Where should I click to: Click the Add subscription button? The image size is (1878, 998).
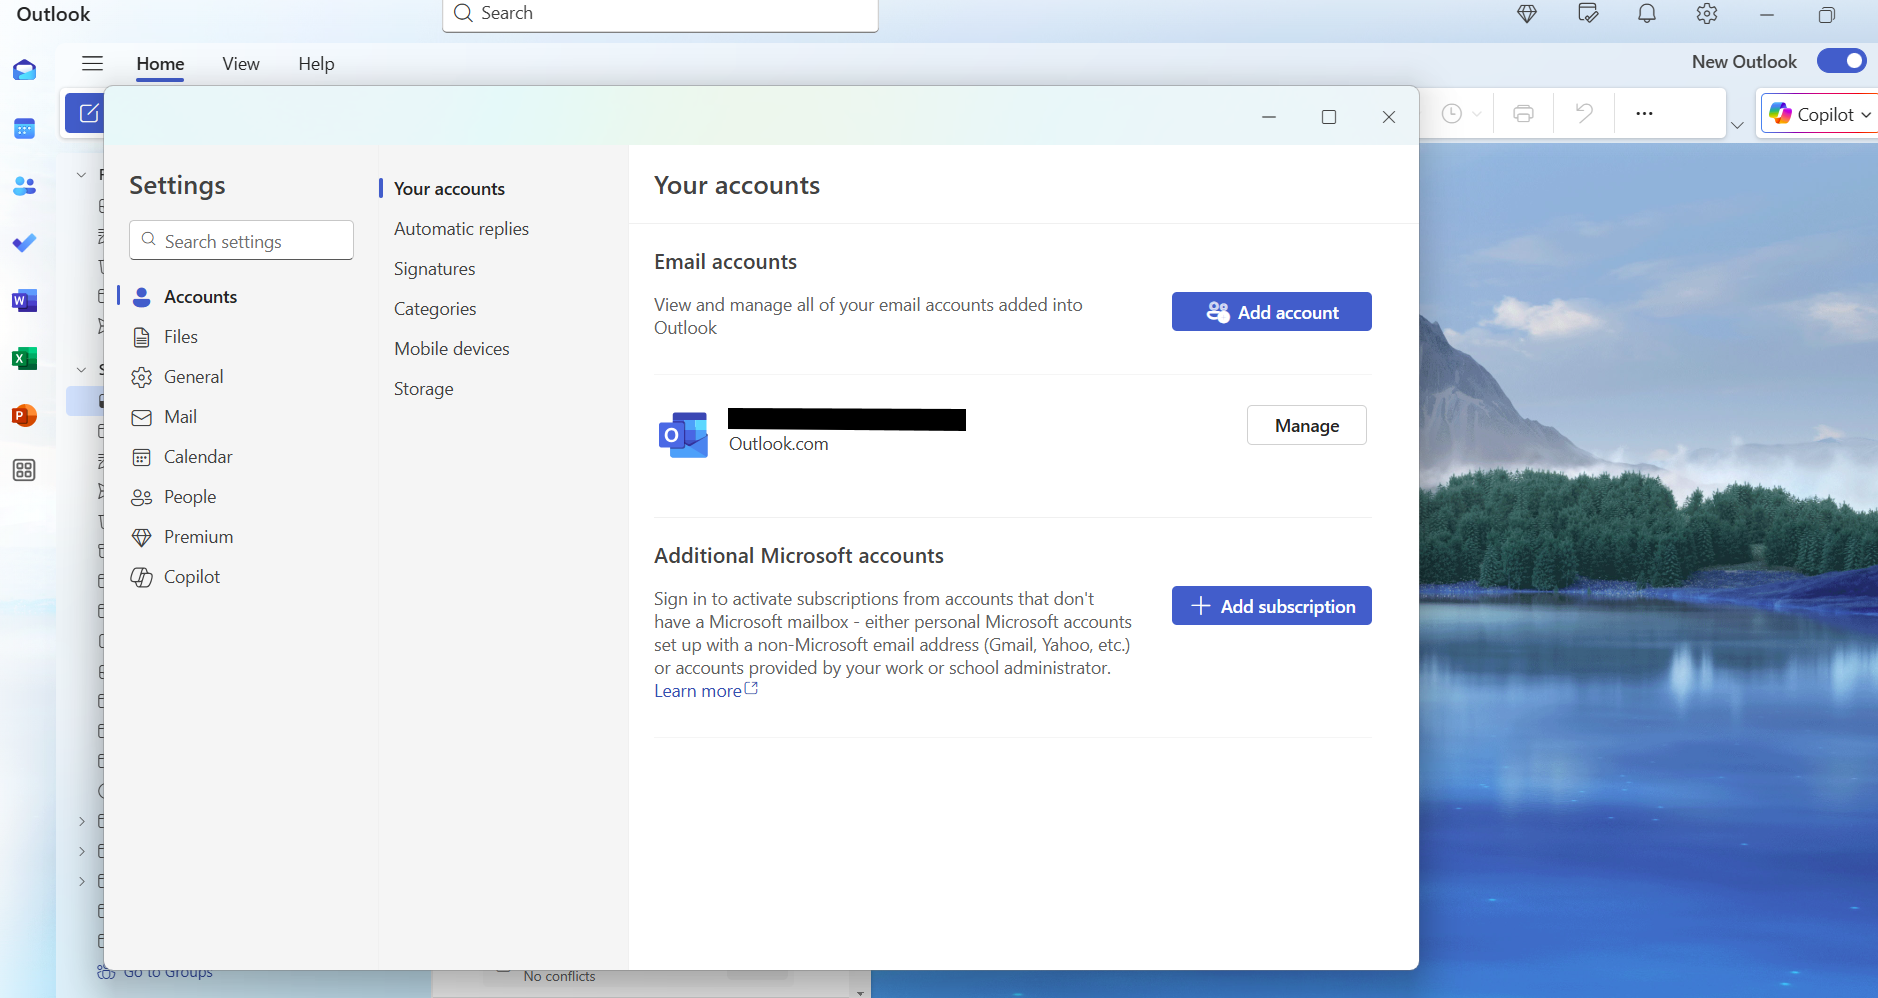(1271, 605)
